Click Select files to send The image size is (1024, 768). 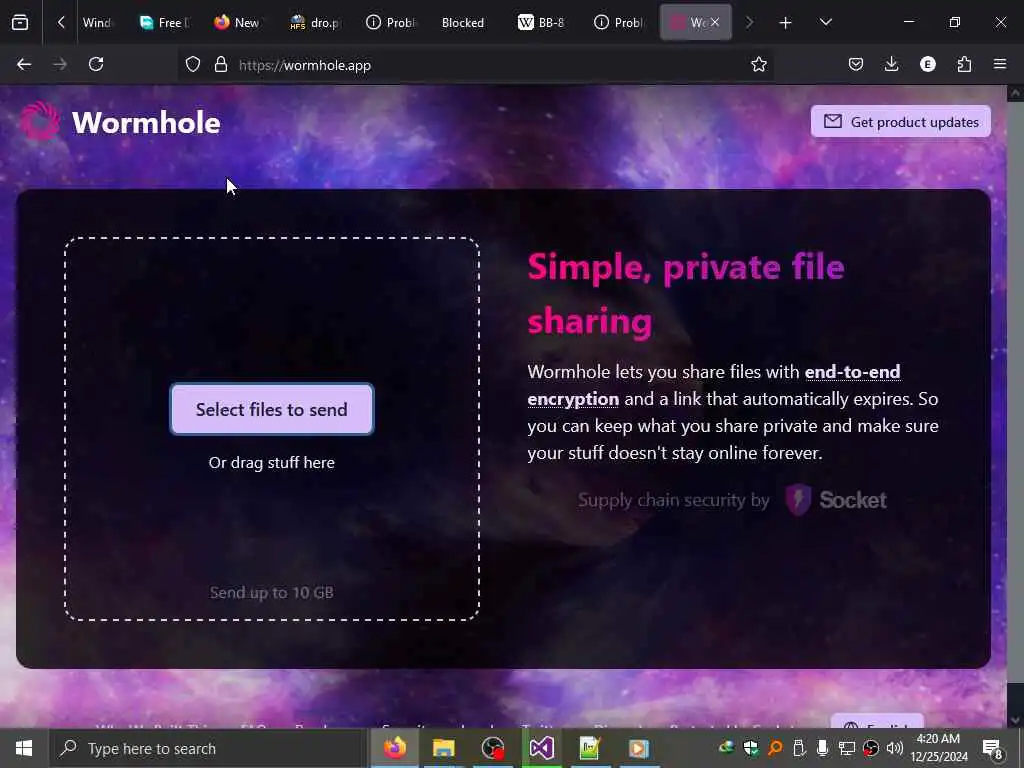[x=272, y=409]
